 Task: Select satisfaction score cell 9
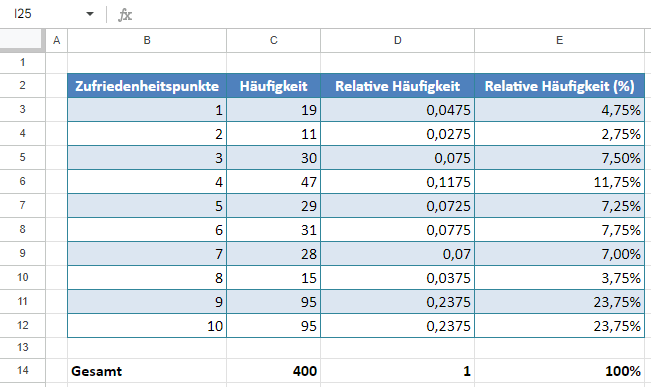click(x=147, y=302)
